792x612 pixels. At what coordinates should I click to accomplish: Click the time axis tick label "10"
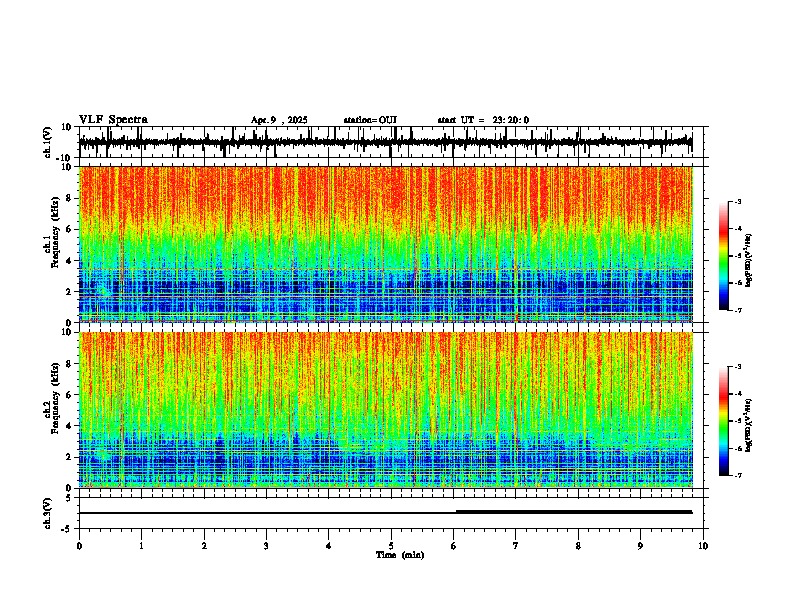click(x=703, y=546)
